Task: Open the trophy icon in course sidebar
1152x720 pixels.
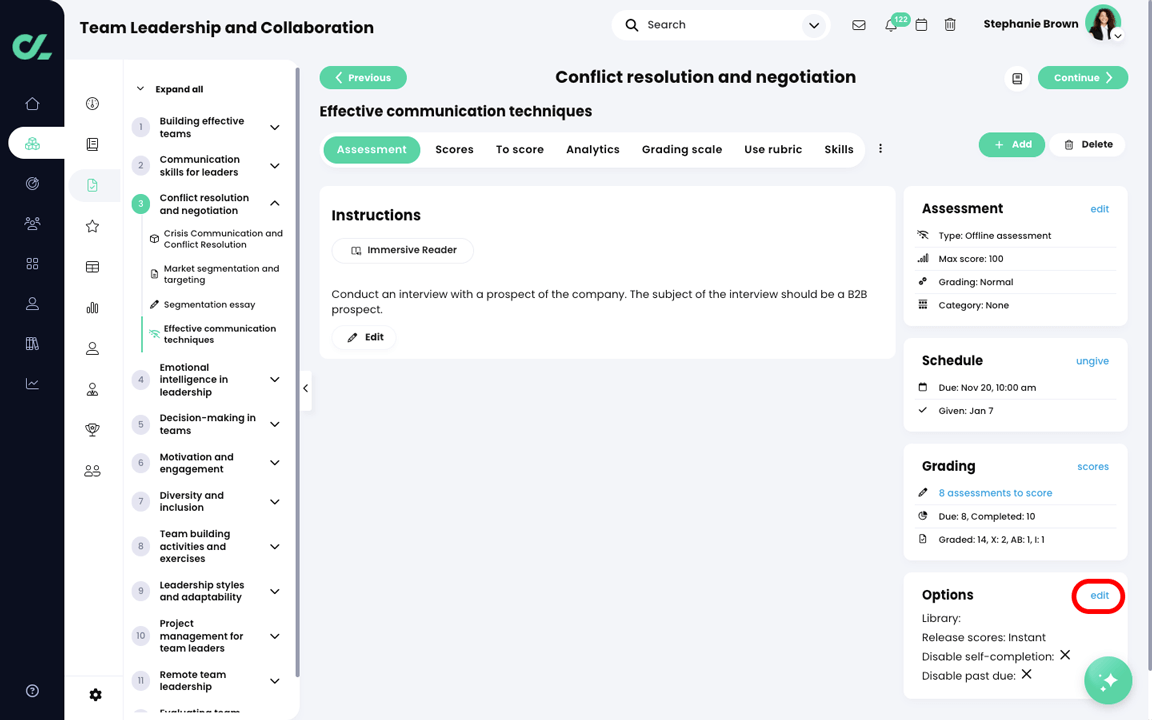Action: click(93, 430)
